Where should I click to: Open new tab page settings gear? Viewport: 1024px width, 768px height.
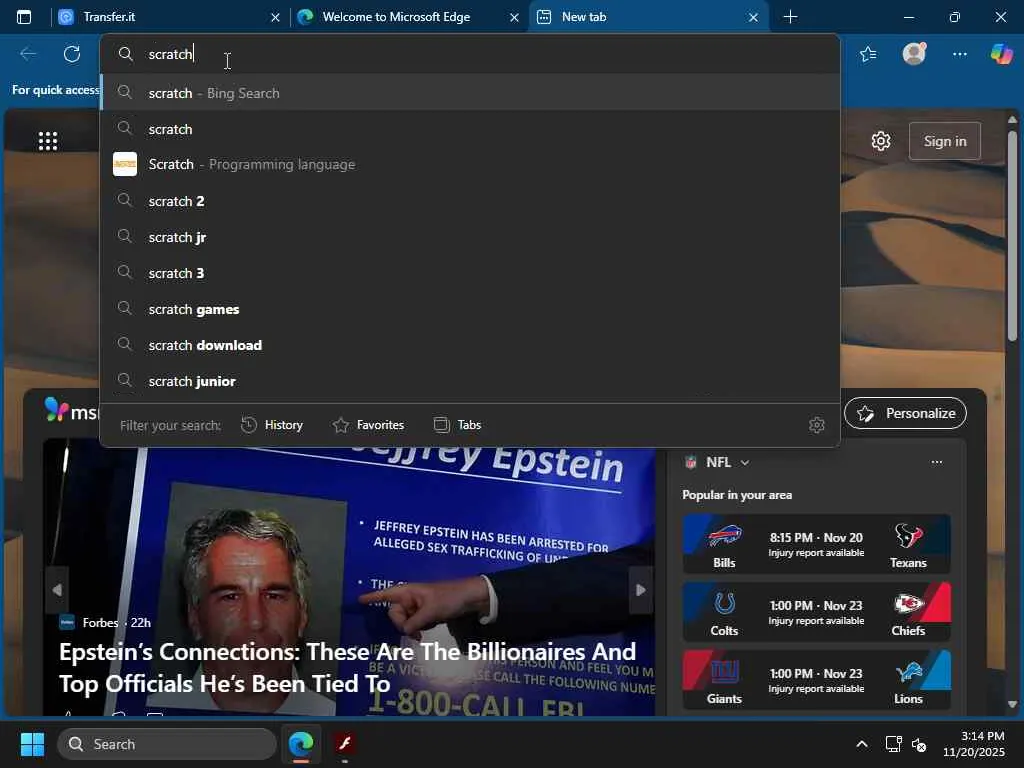tap(881, 141)
